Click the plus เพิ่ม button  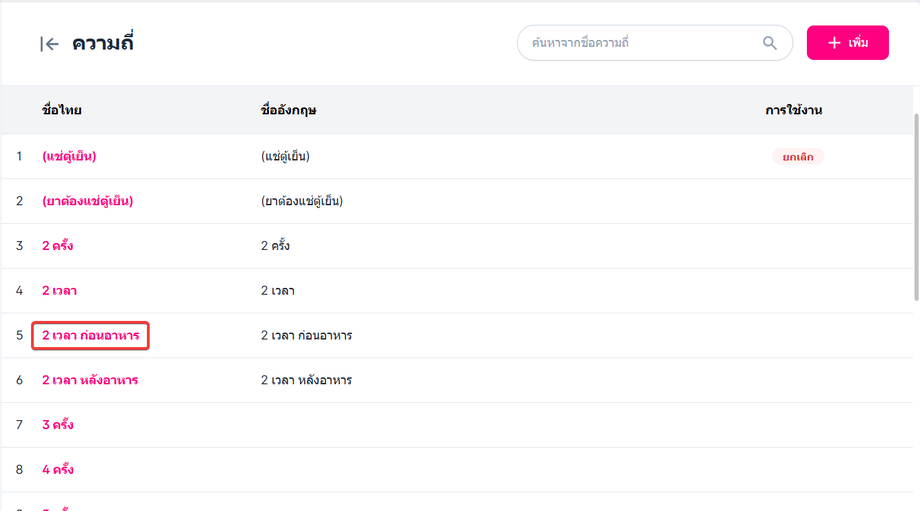click(847, 43)
